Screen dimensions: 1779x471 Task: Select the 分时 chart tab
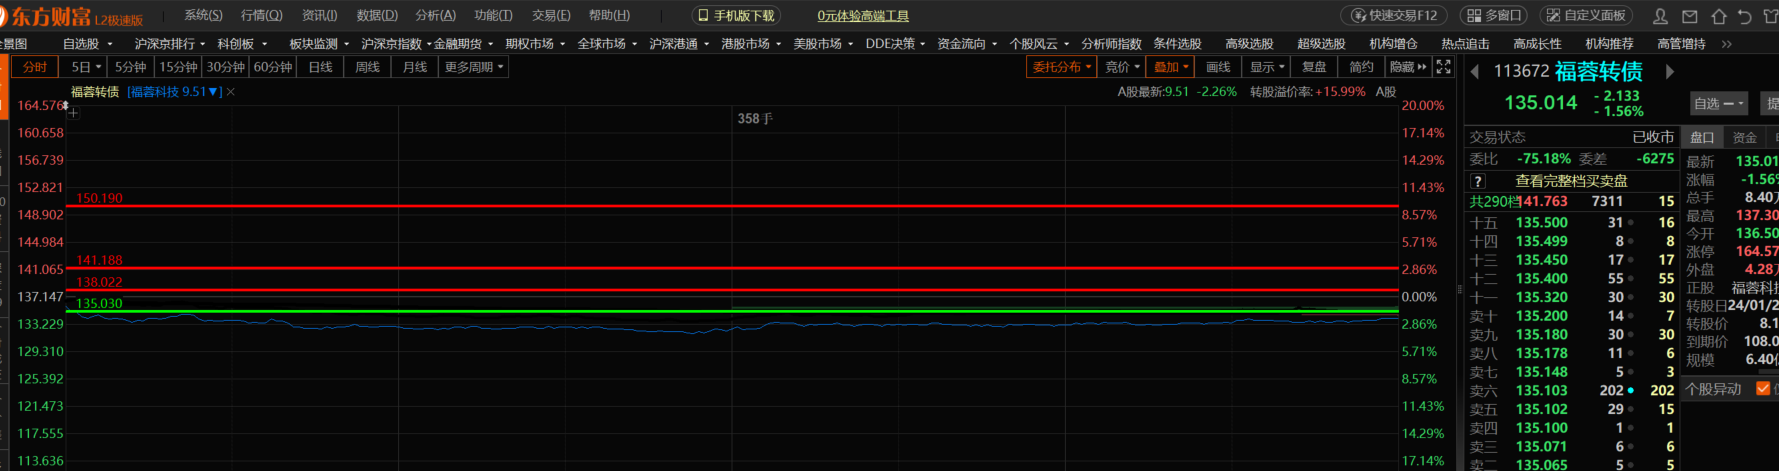[35, 67]
